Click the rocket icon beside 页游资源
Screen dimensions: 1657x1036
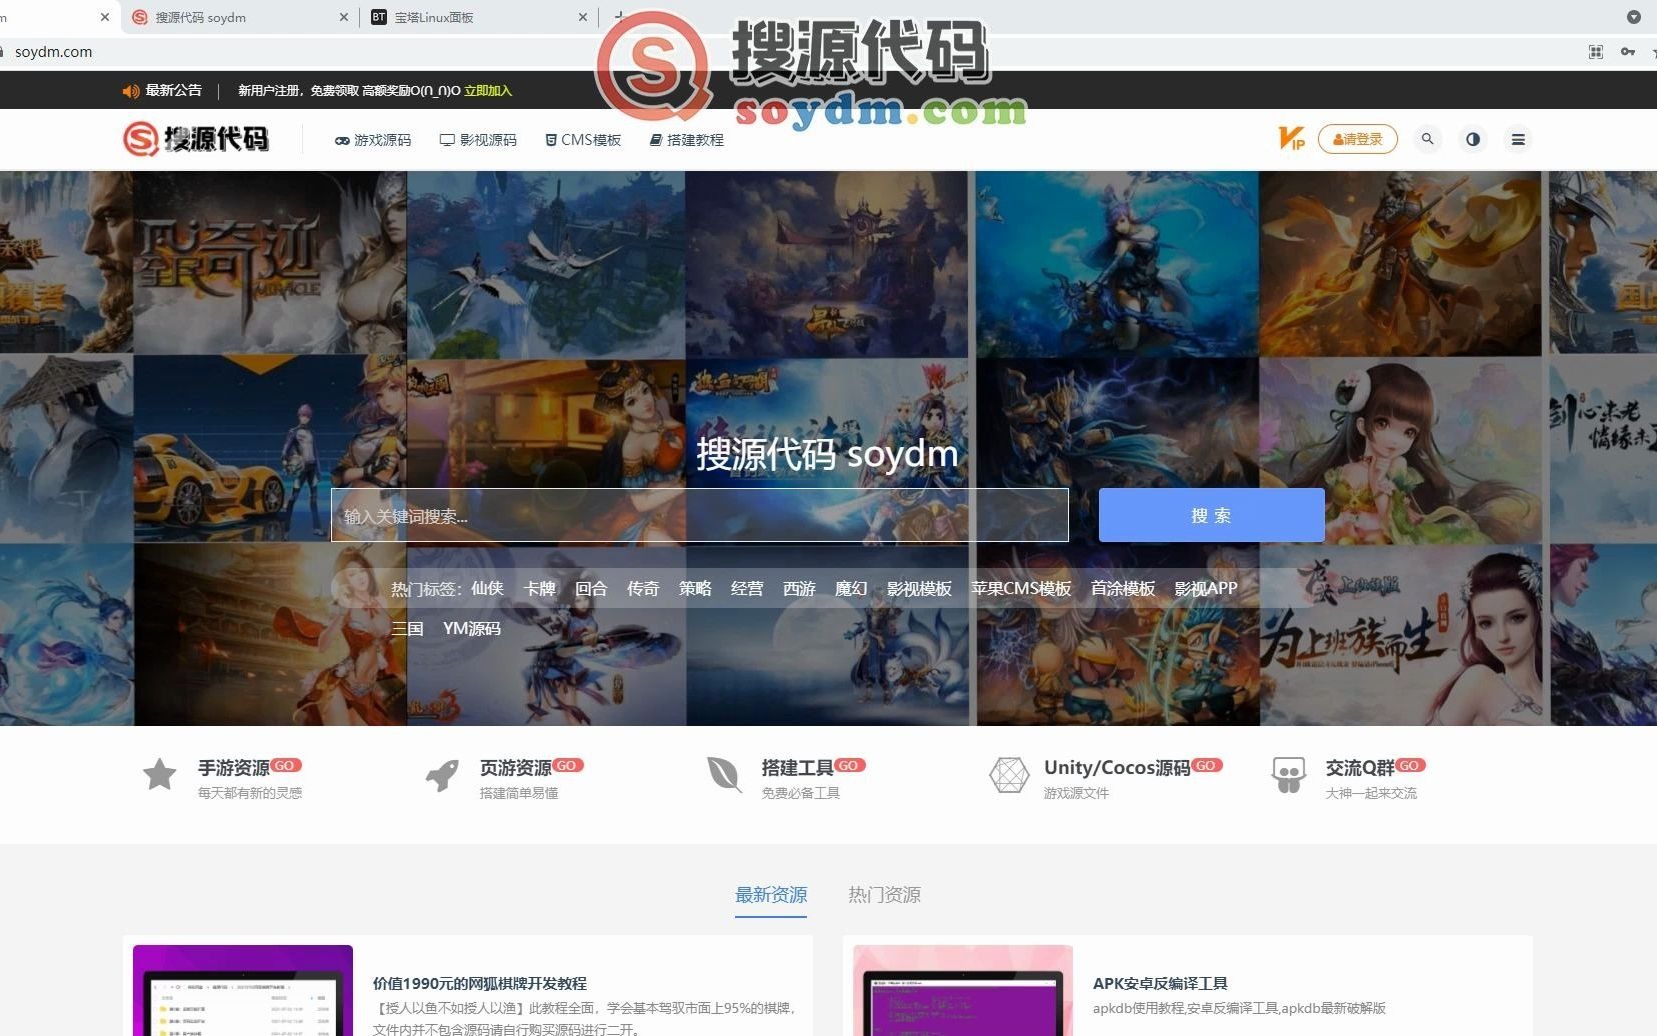click(442, 775)
